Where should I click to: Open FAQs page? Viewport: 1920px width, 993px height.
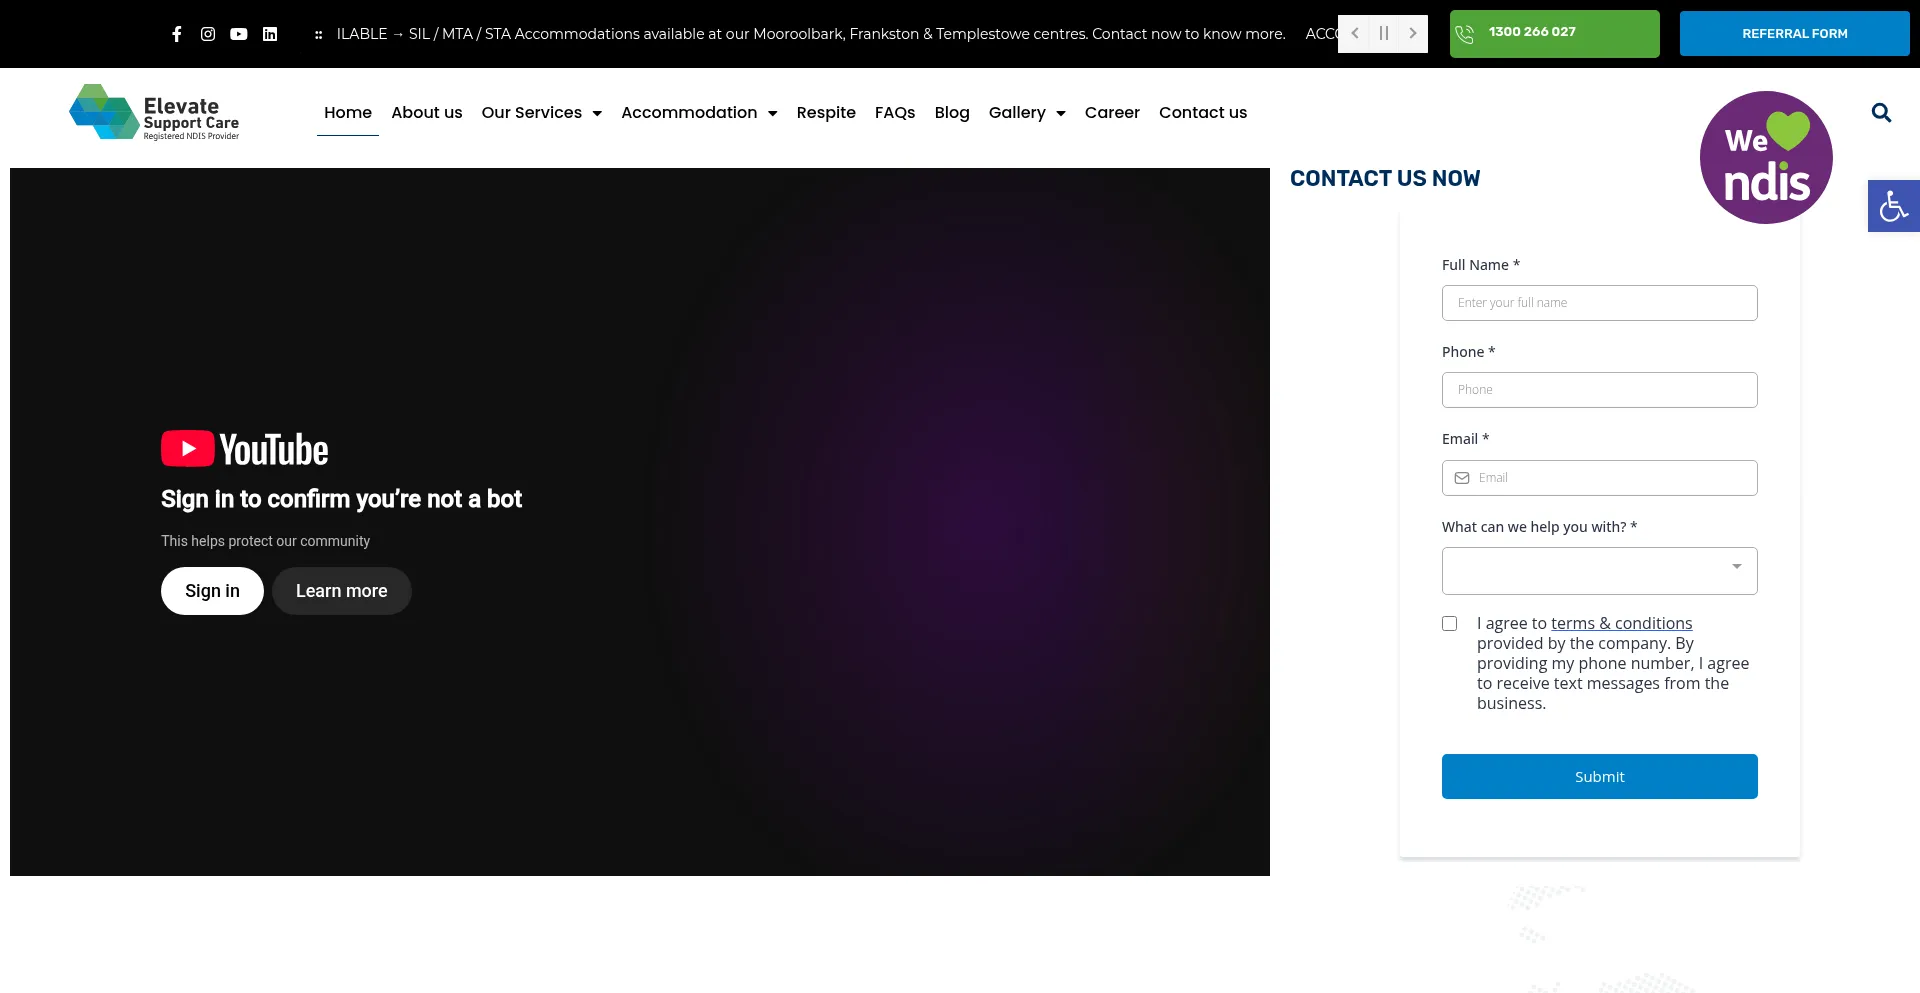895,113
